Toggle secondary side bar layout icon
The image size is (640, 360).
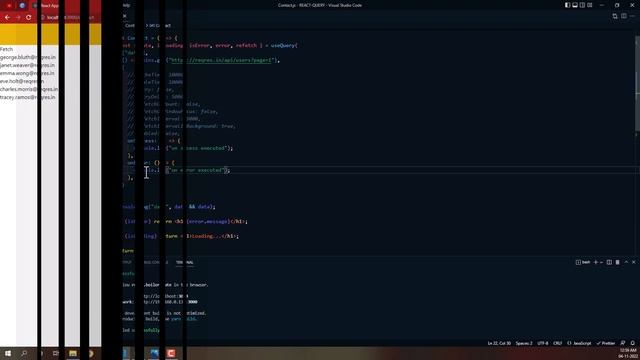click(x=582, y=5)
